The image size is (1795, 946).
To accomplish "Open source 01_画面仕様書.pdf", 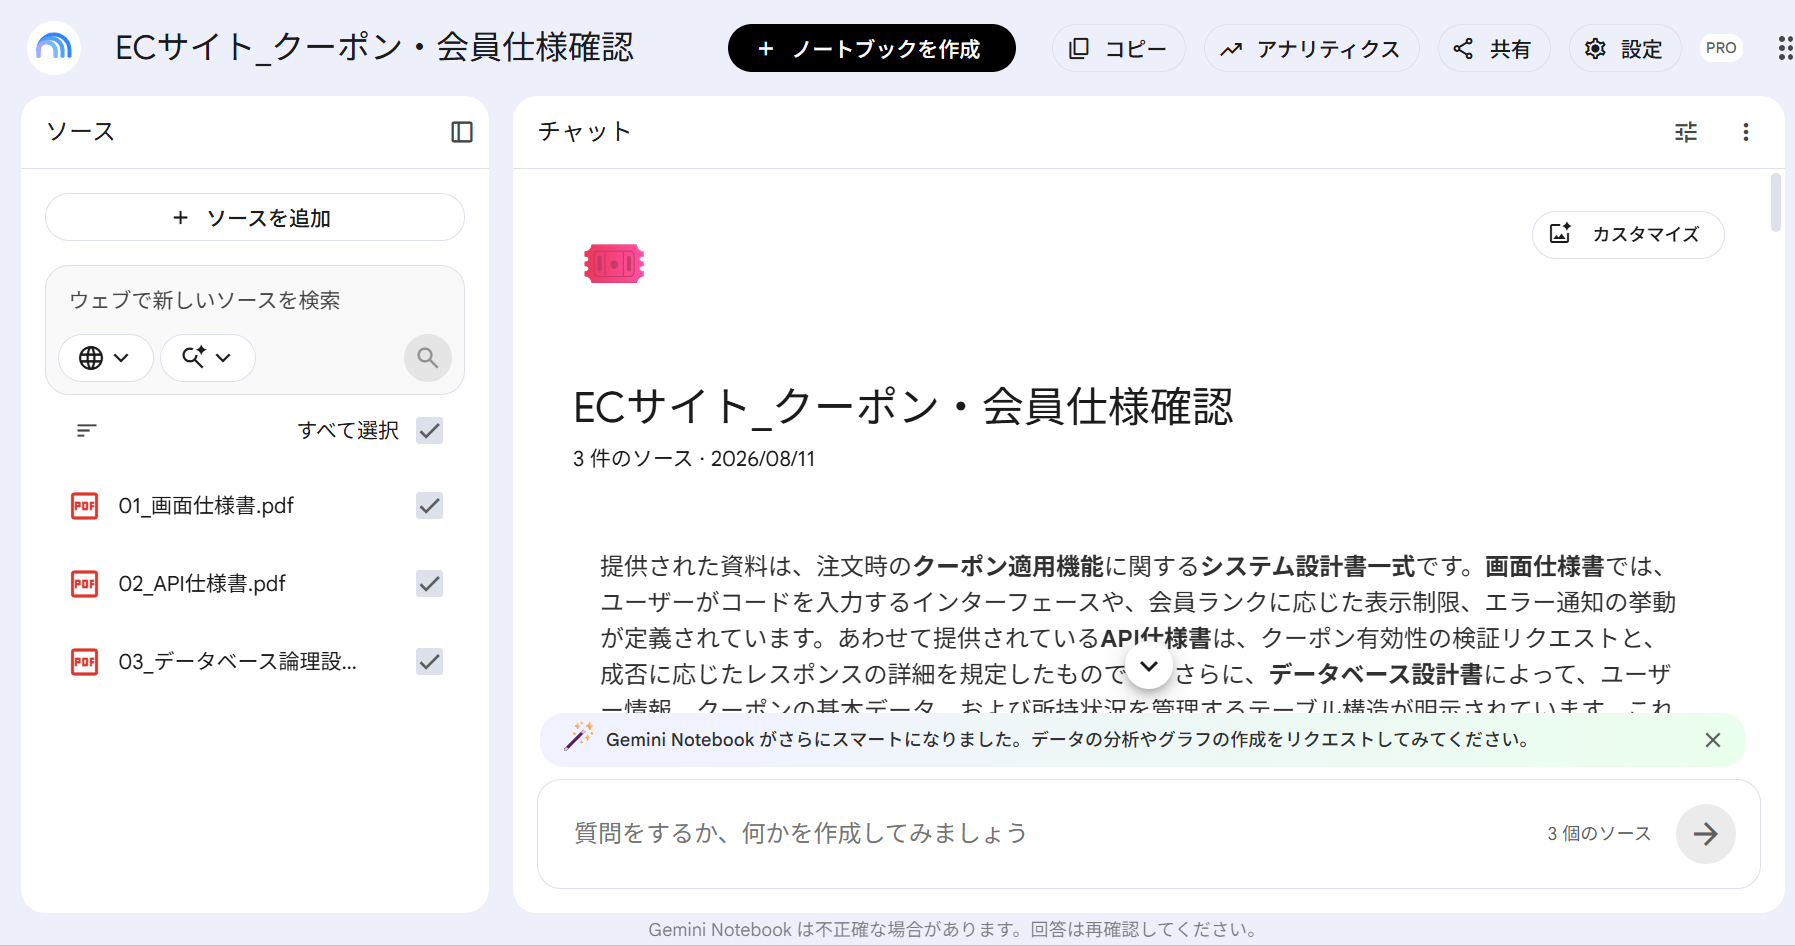I will pos(206,506).
